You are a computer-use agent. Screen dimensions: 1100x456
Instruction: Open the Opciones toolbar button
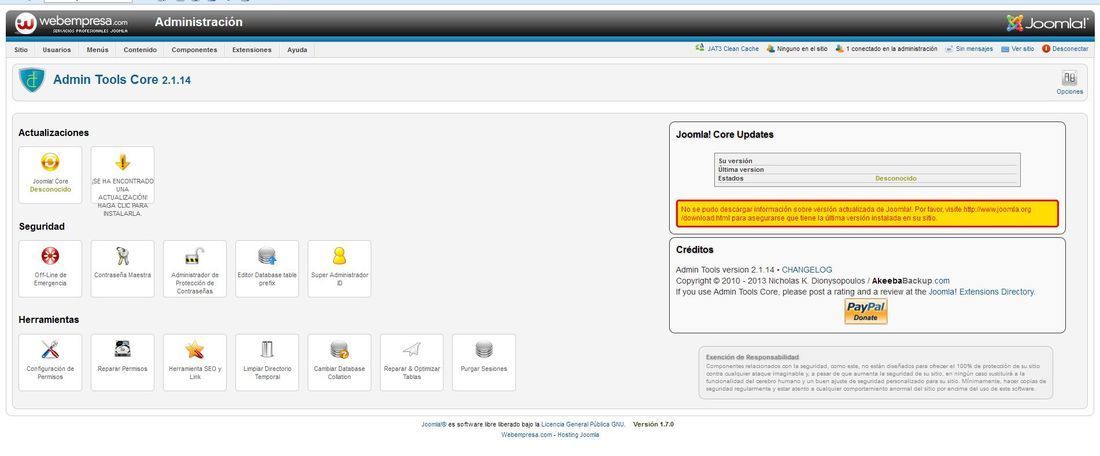(1070, 83)
